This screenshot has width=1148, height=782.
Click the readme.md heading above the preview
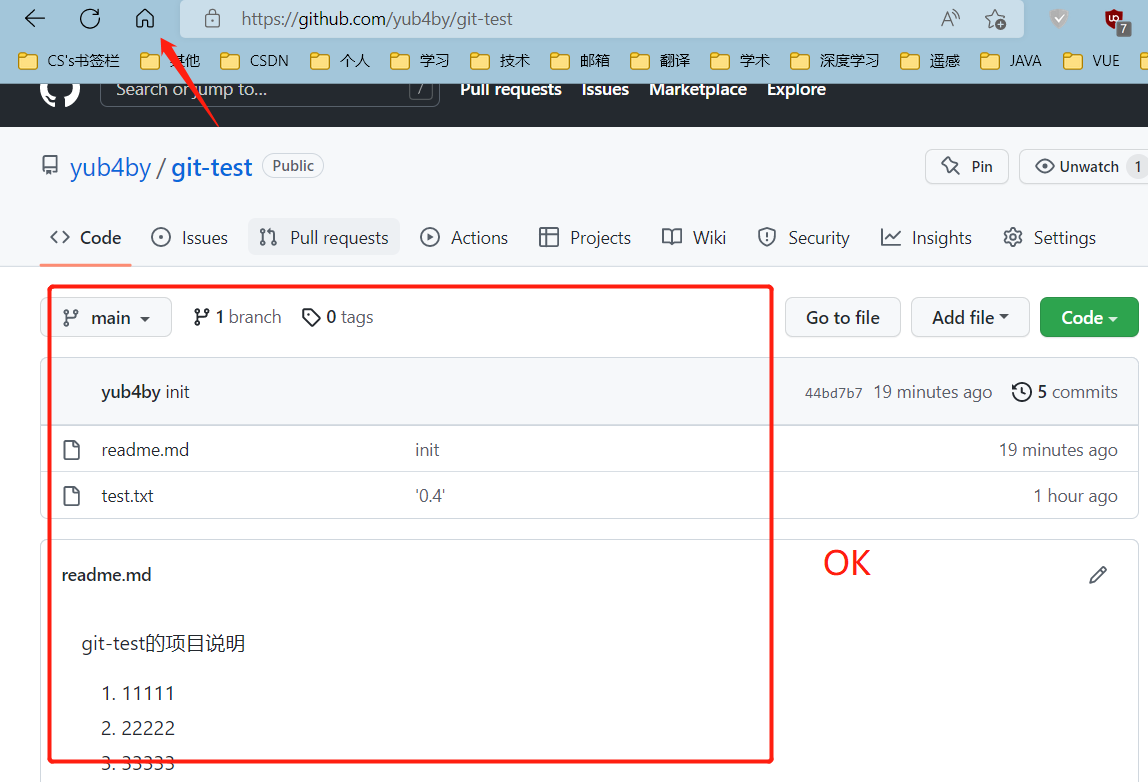(x=106, y=575)
